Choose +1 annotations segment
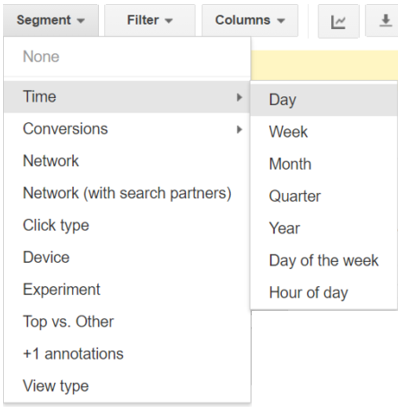Screen dimensions: 398x411 click(x=127, y=354)
